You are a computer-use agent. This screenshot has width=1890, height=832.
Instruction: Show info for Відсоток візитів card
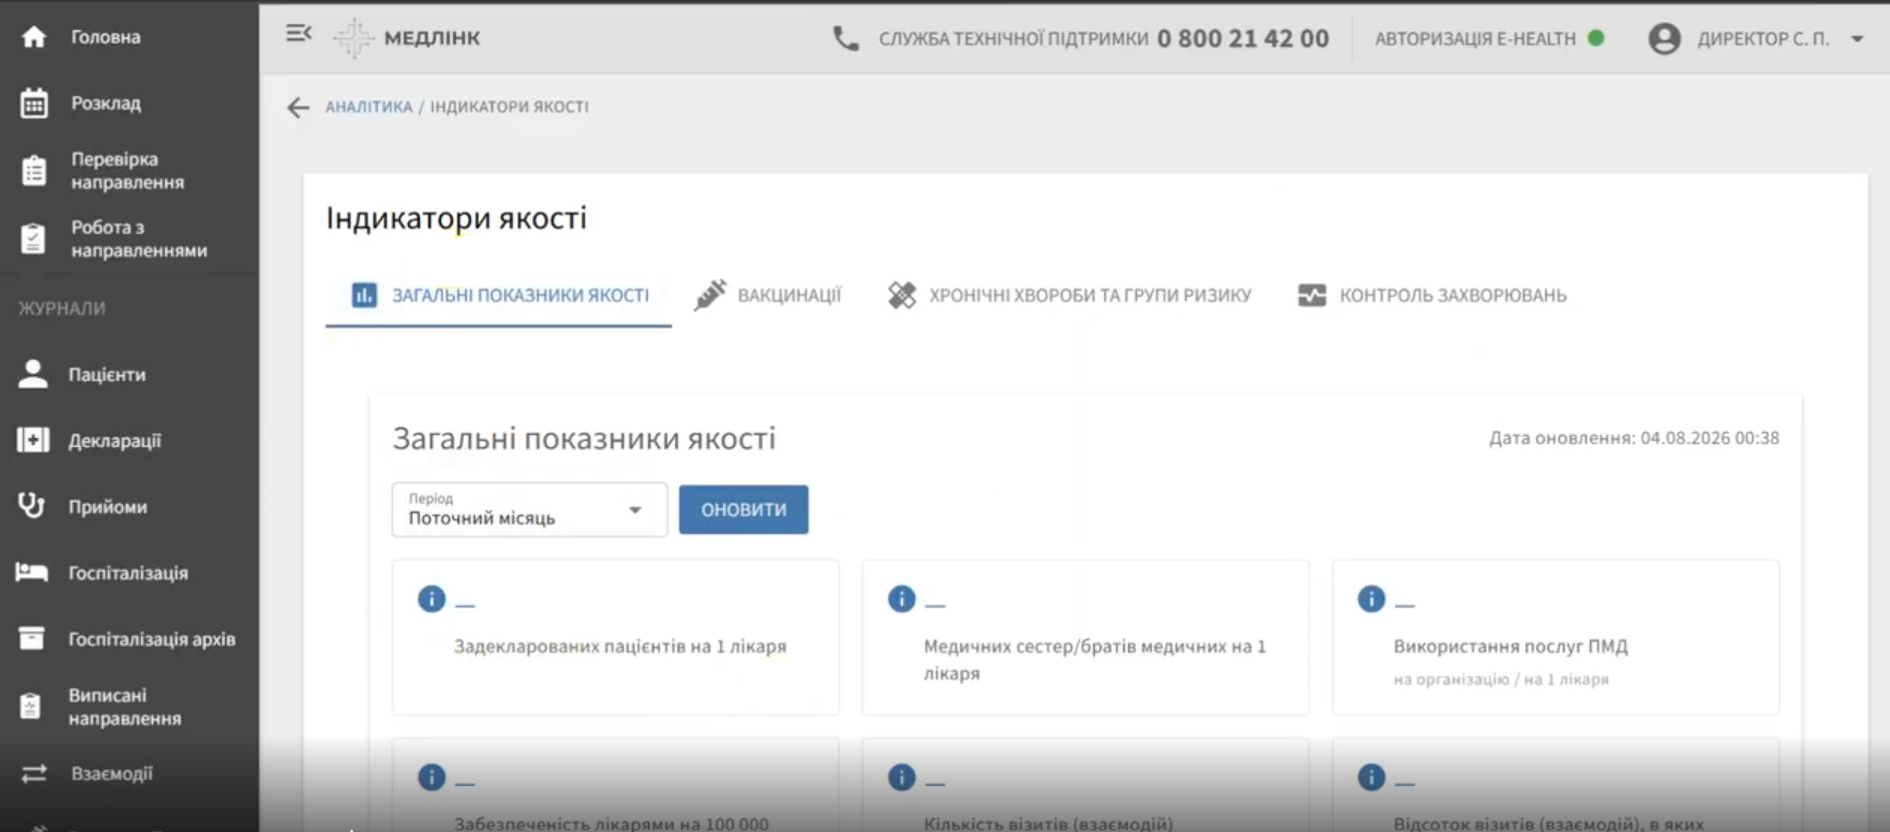click(x=1371, y=777)
